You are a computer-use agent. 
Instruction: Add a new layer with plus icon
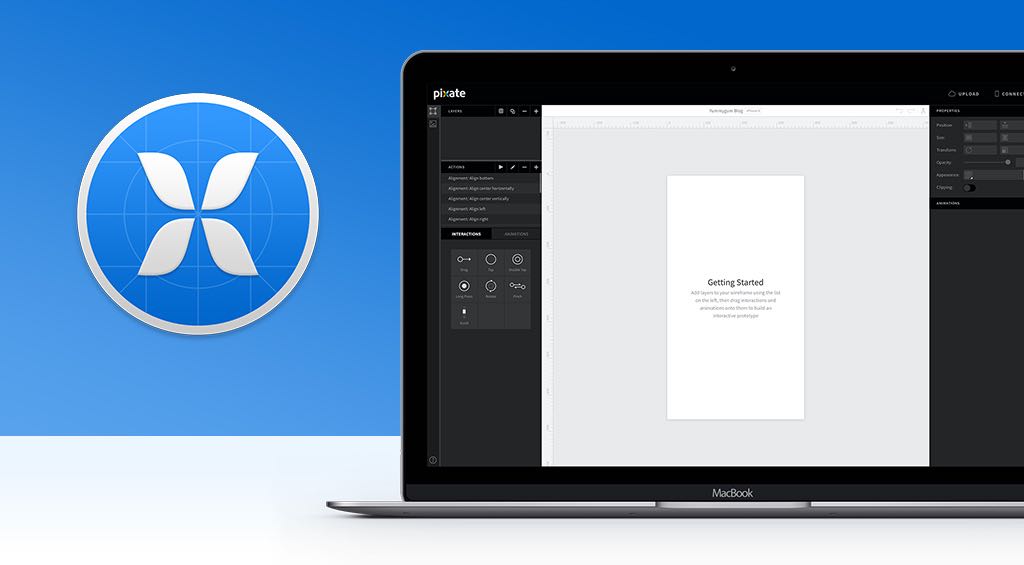[536, 111]
